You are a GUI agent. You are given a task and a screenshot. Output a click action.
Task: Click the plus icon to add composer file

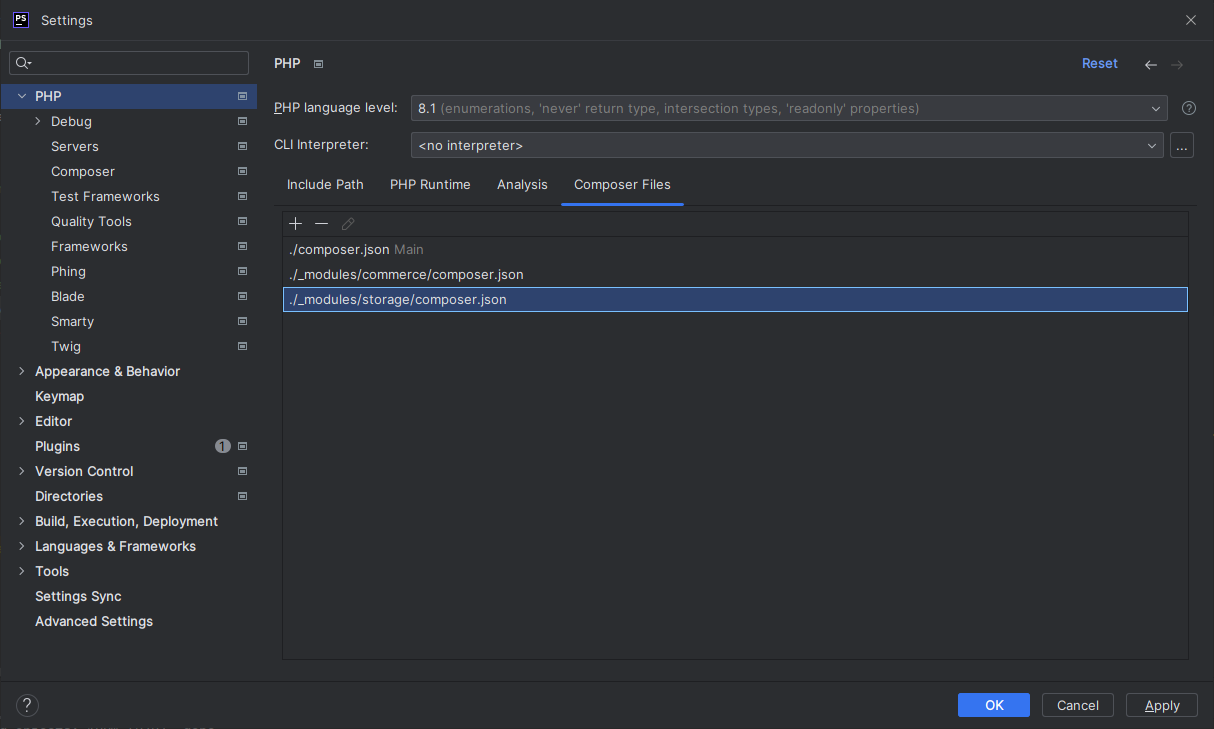[x=295, y=224]
